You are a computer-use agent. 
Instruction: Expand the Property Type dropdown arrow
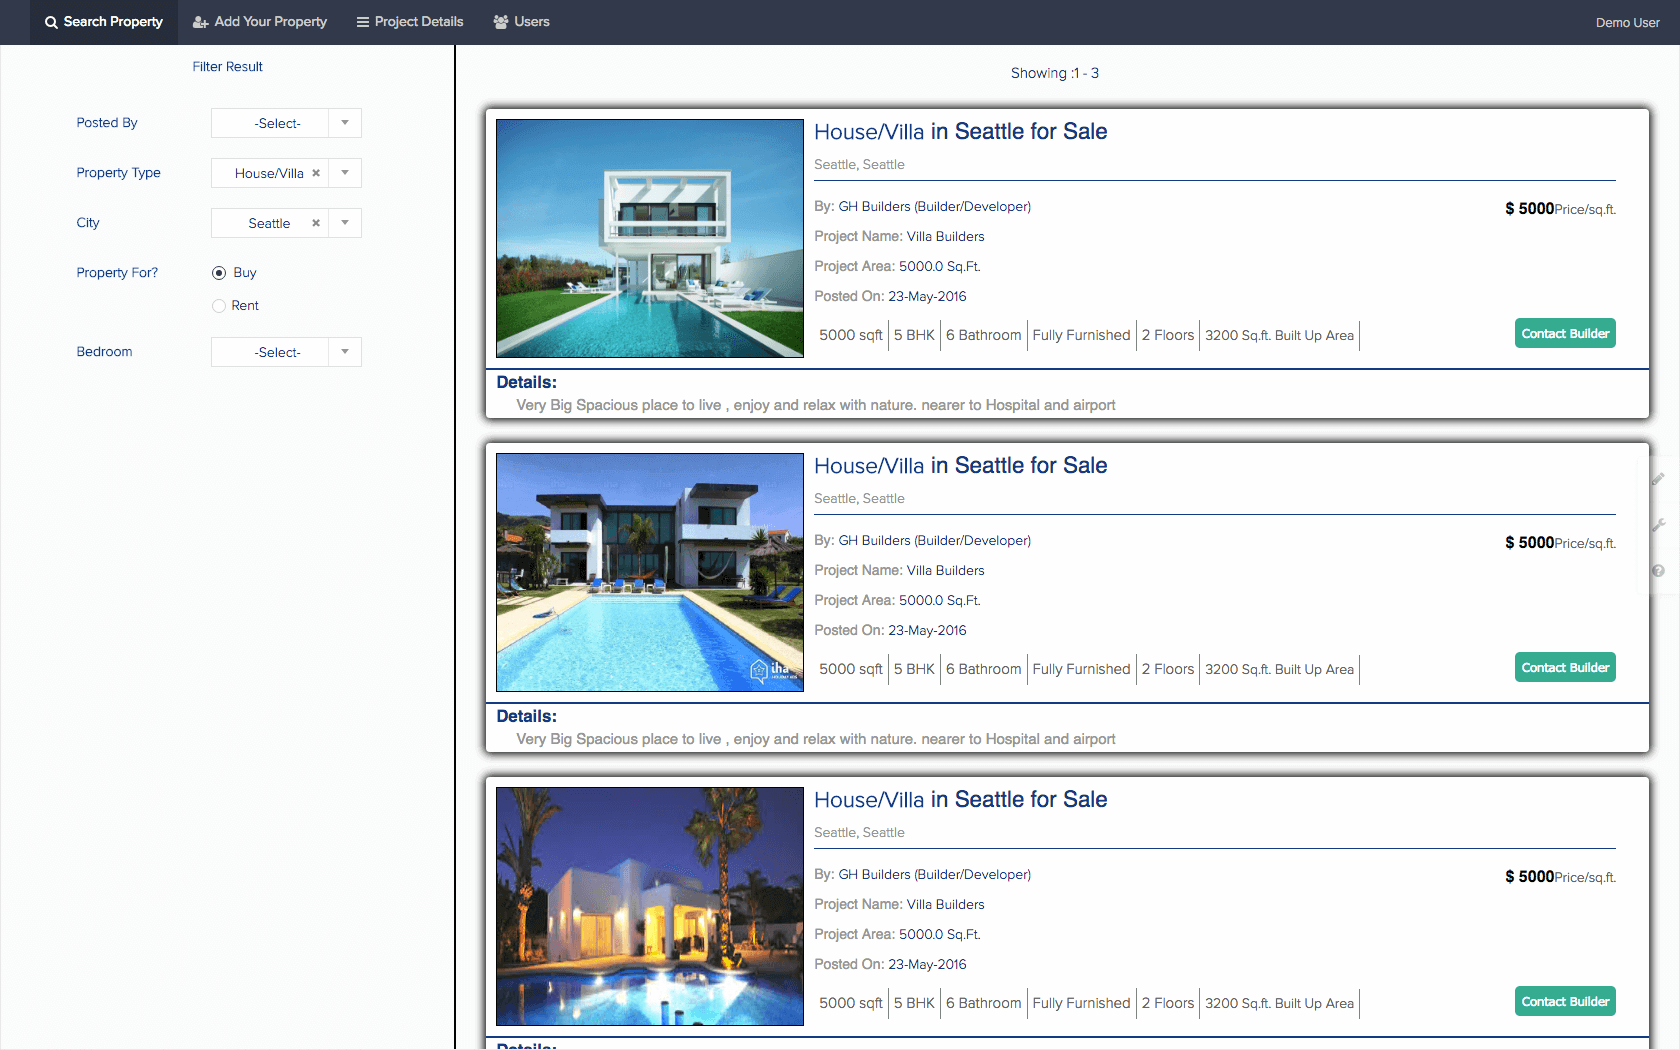[x=345, y=173]
